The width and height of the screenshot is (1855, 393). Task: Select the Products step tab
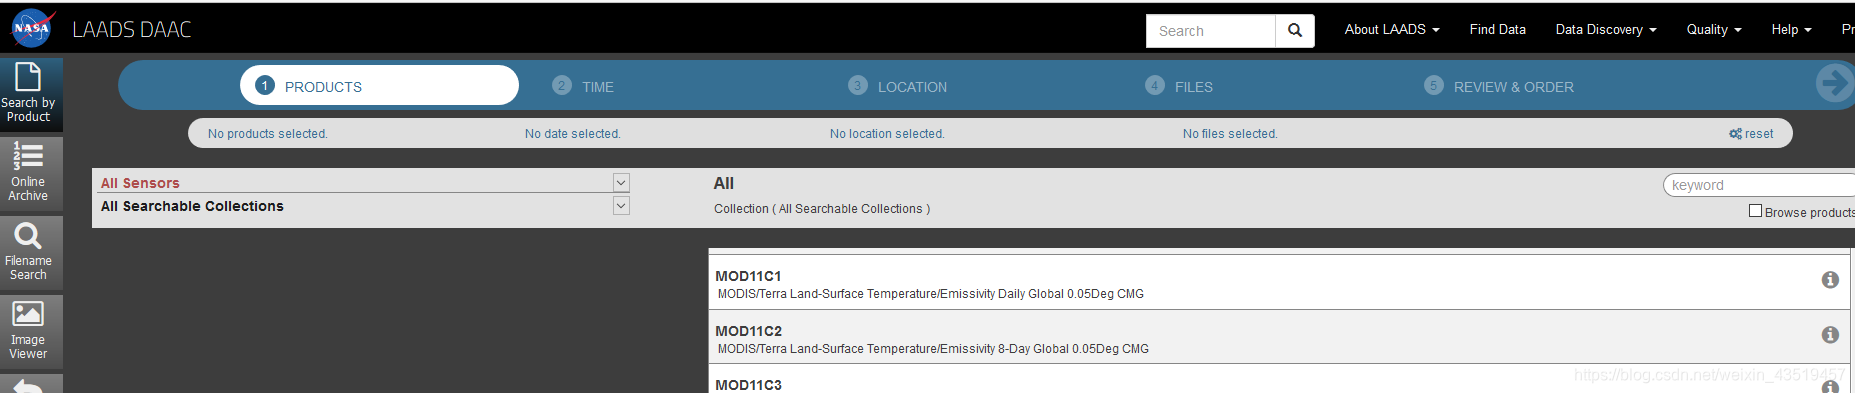(x=379, y=85)
